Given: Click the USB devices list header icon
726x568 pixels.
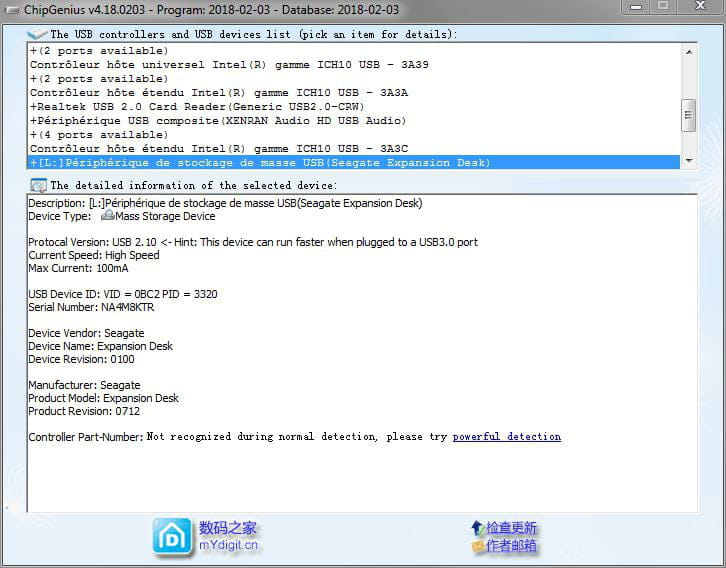Looking at the screenshot, I should [x=37, y=34].
